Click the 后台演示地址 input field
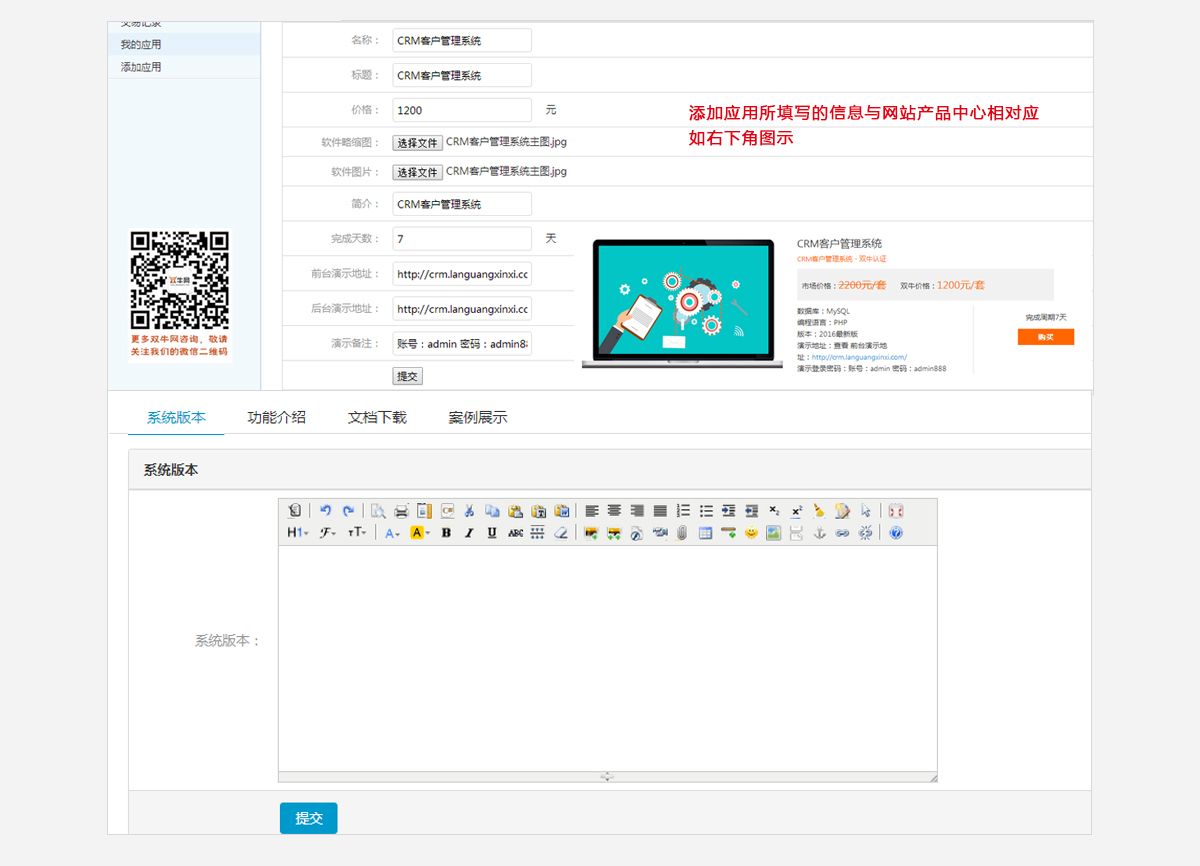The height and width of the screenshot is (866, 1200). (x=461, y=308)
